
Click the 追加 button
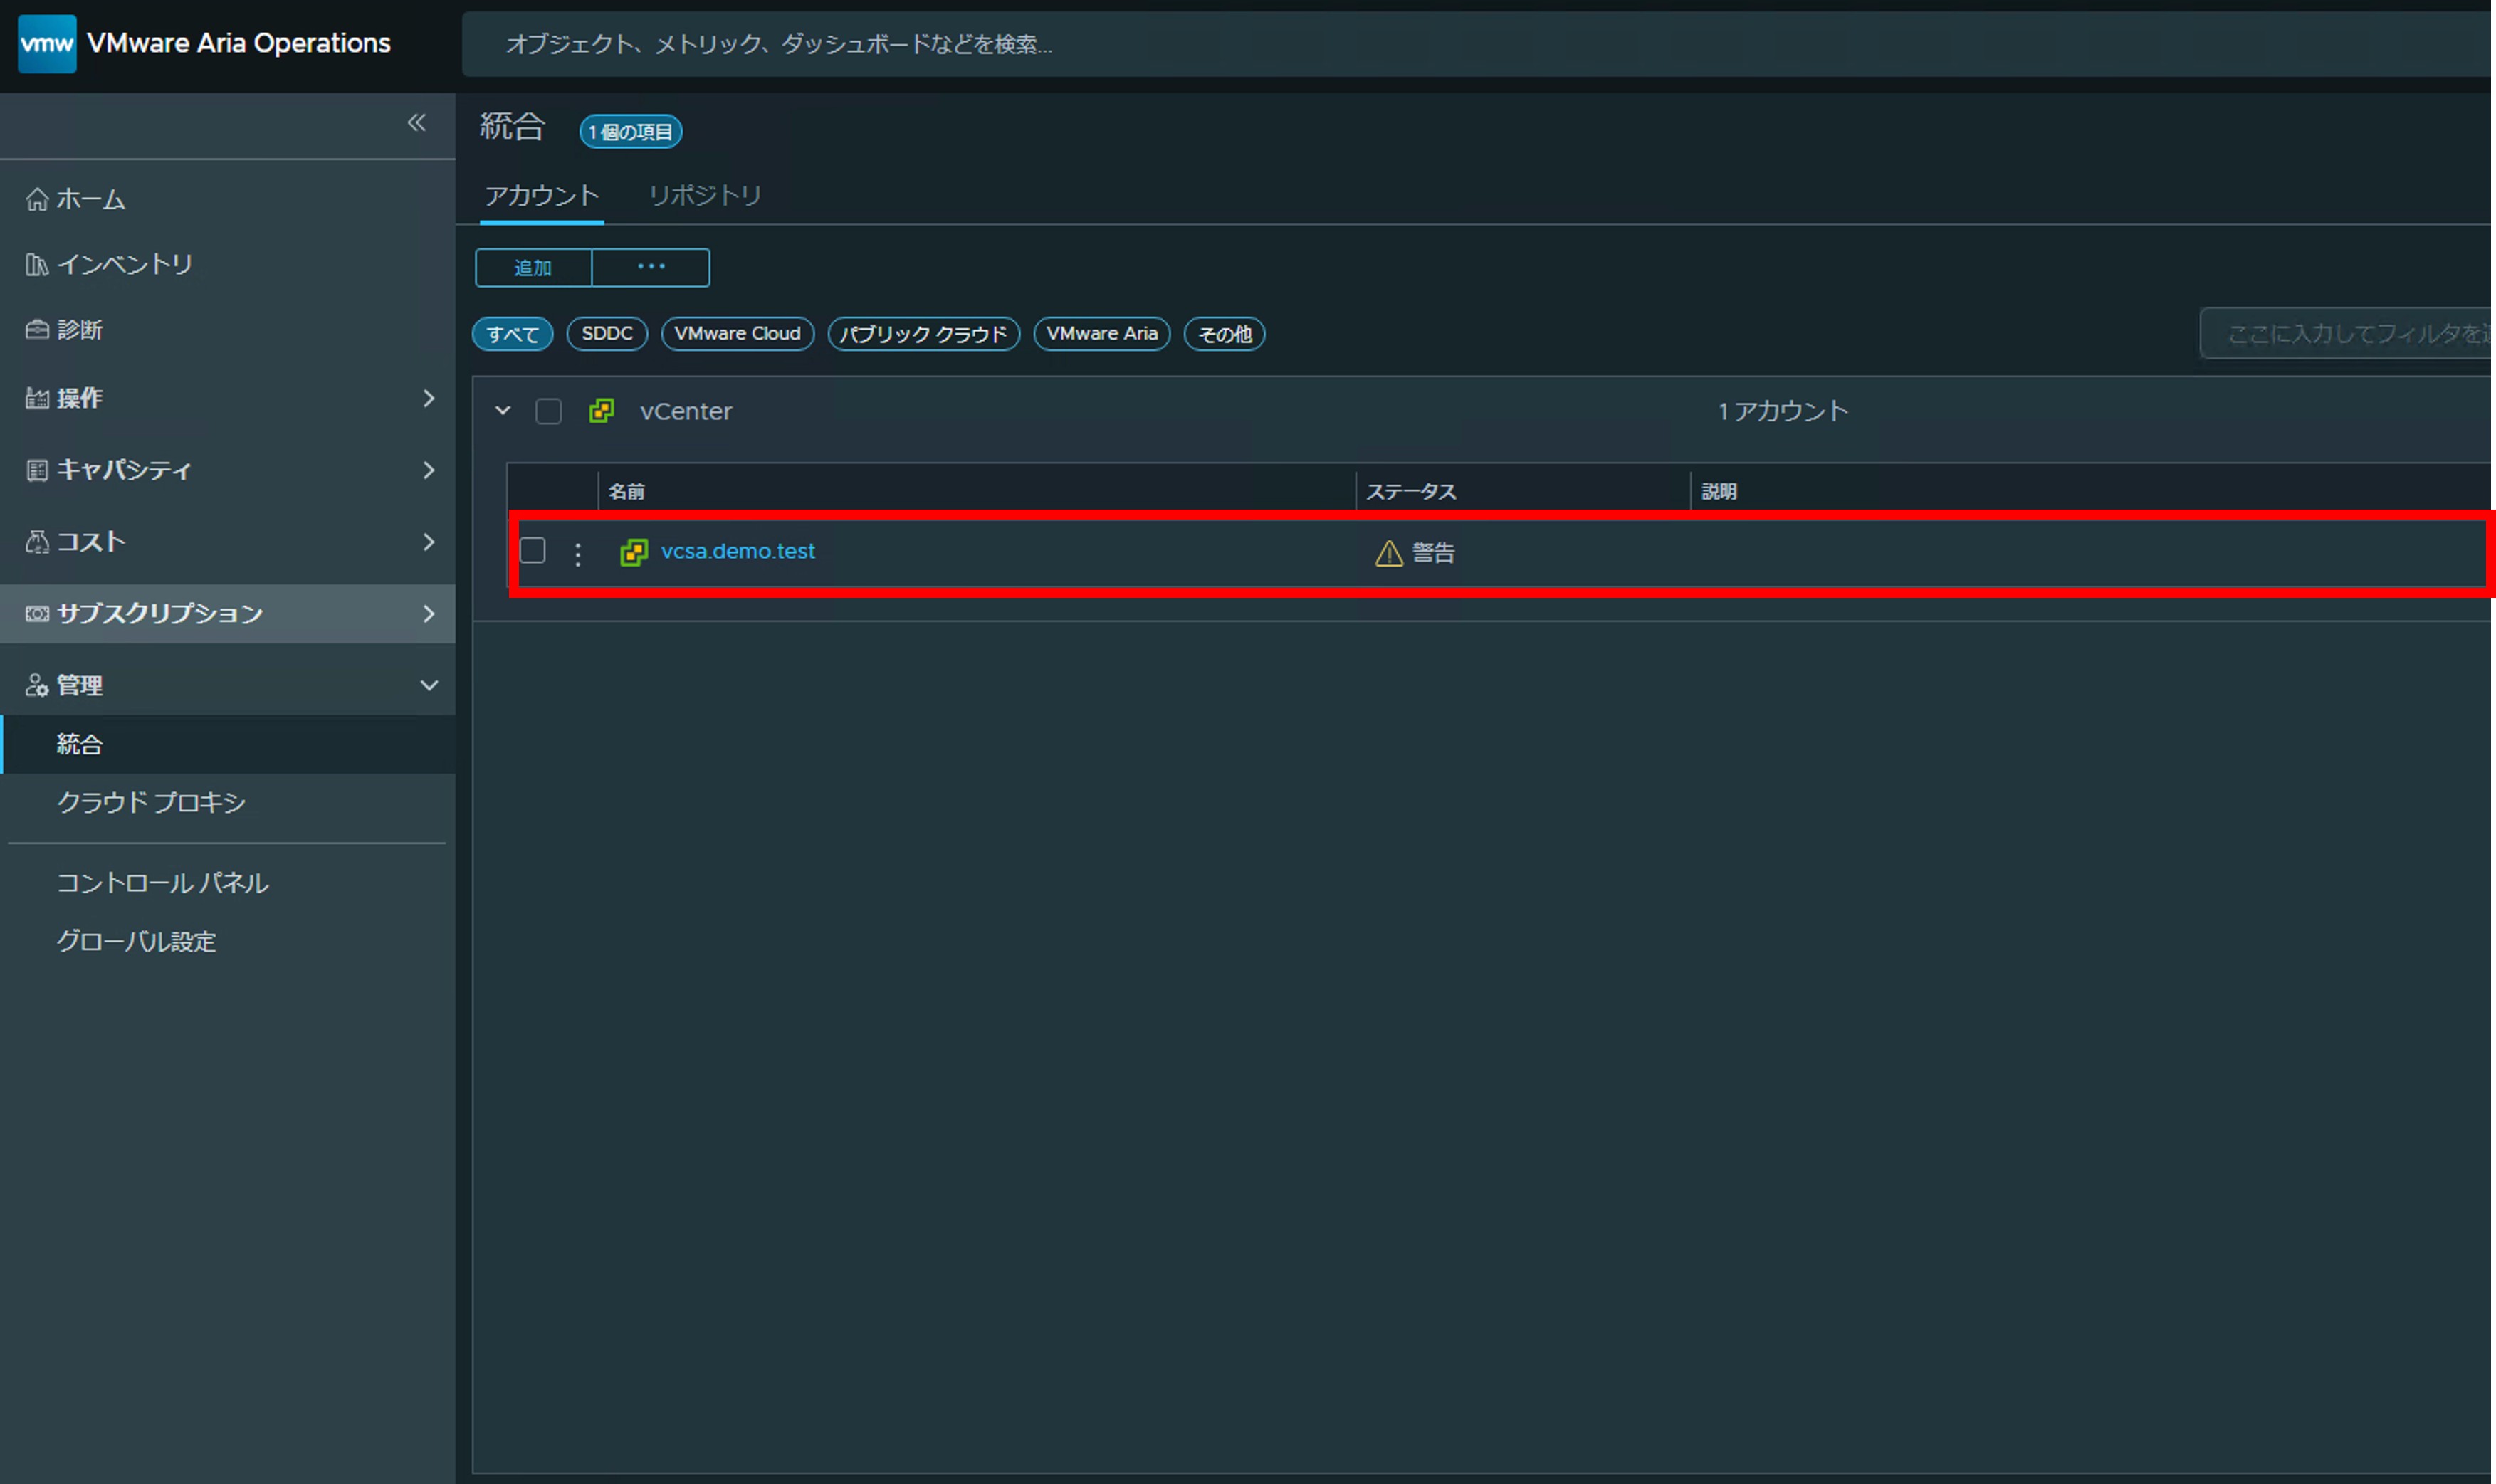pyautogui.click(x=533, y=268)
